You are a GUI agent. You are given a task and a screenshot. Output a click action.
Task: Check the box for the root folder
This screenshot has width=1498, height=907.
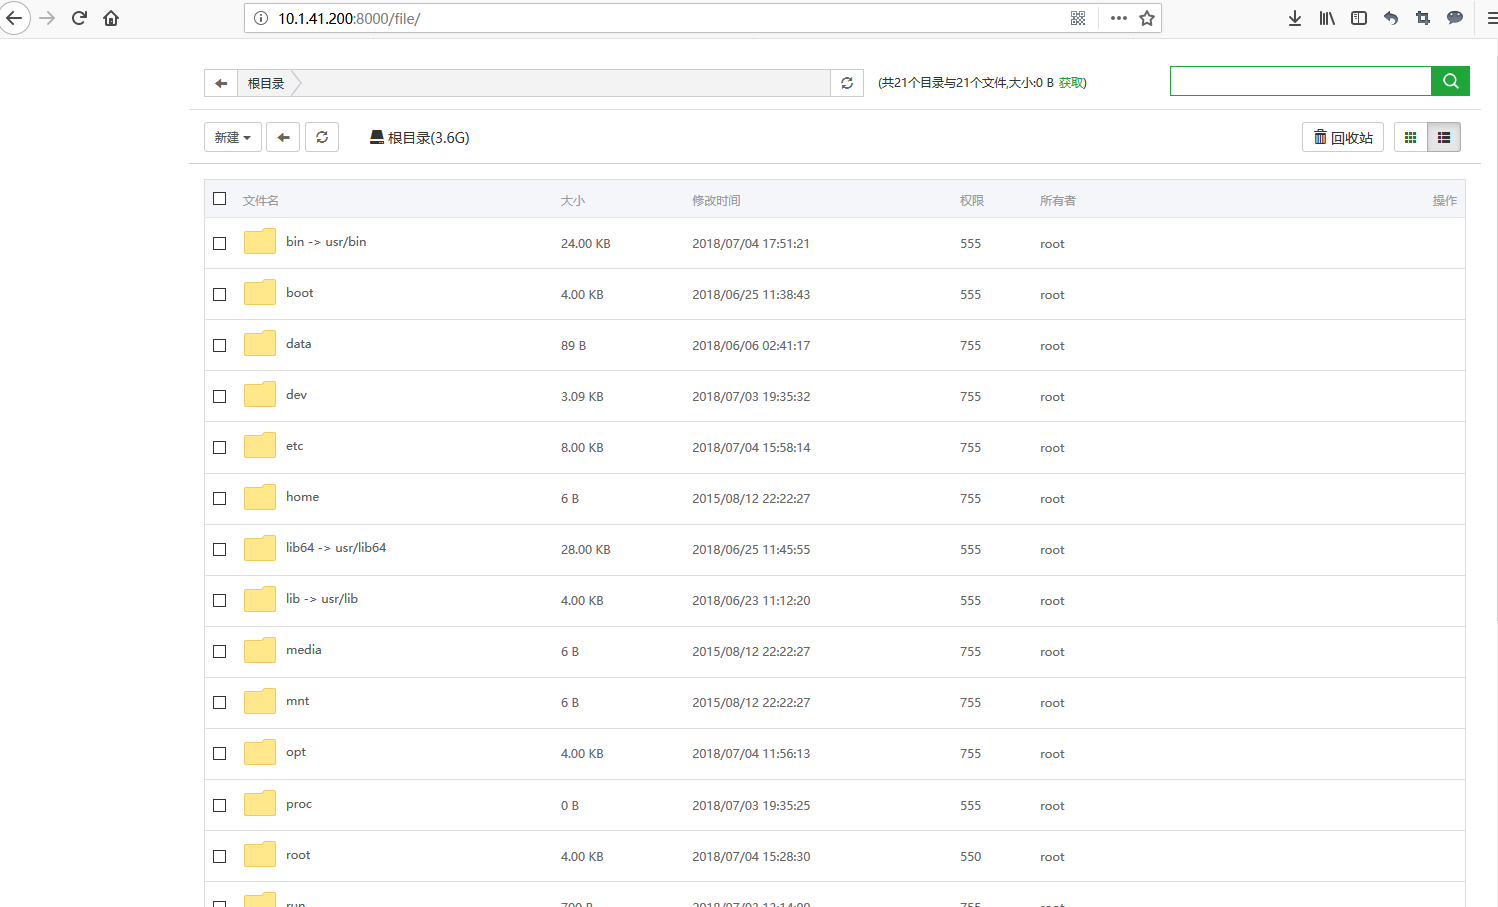(x=220, y=856)
